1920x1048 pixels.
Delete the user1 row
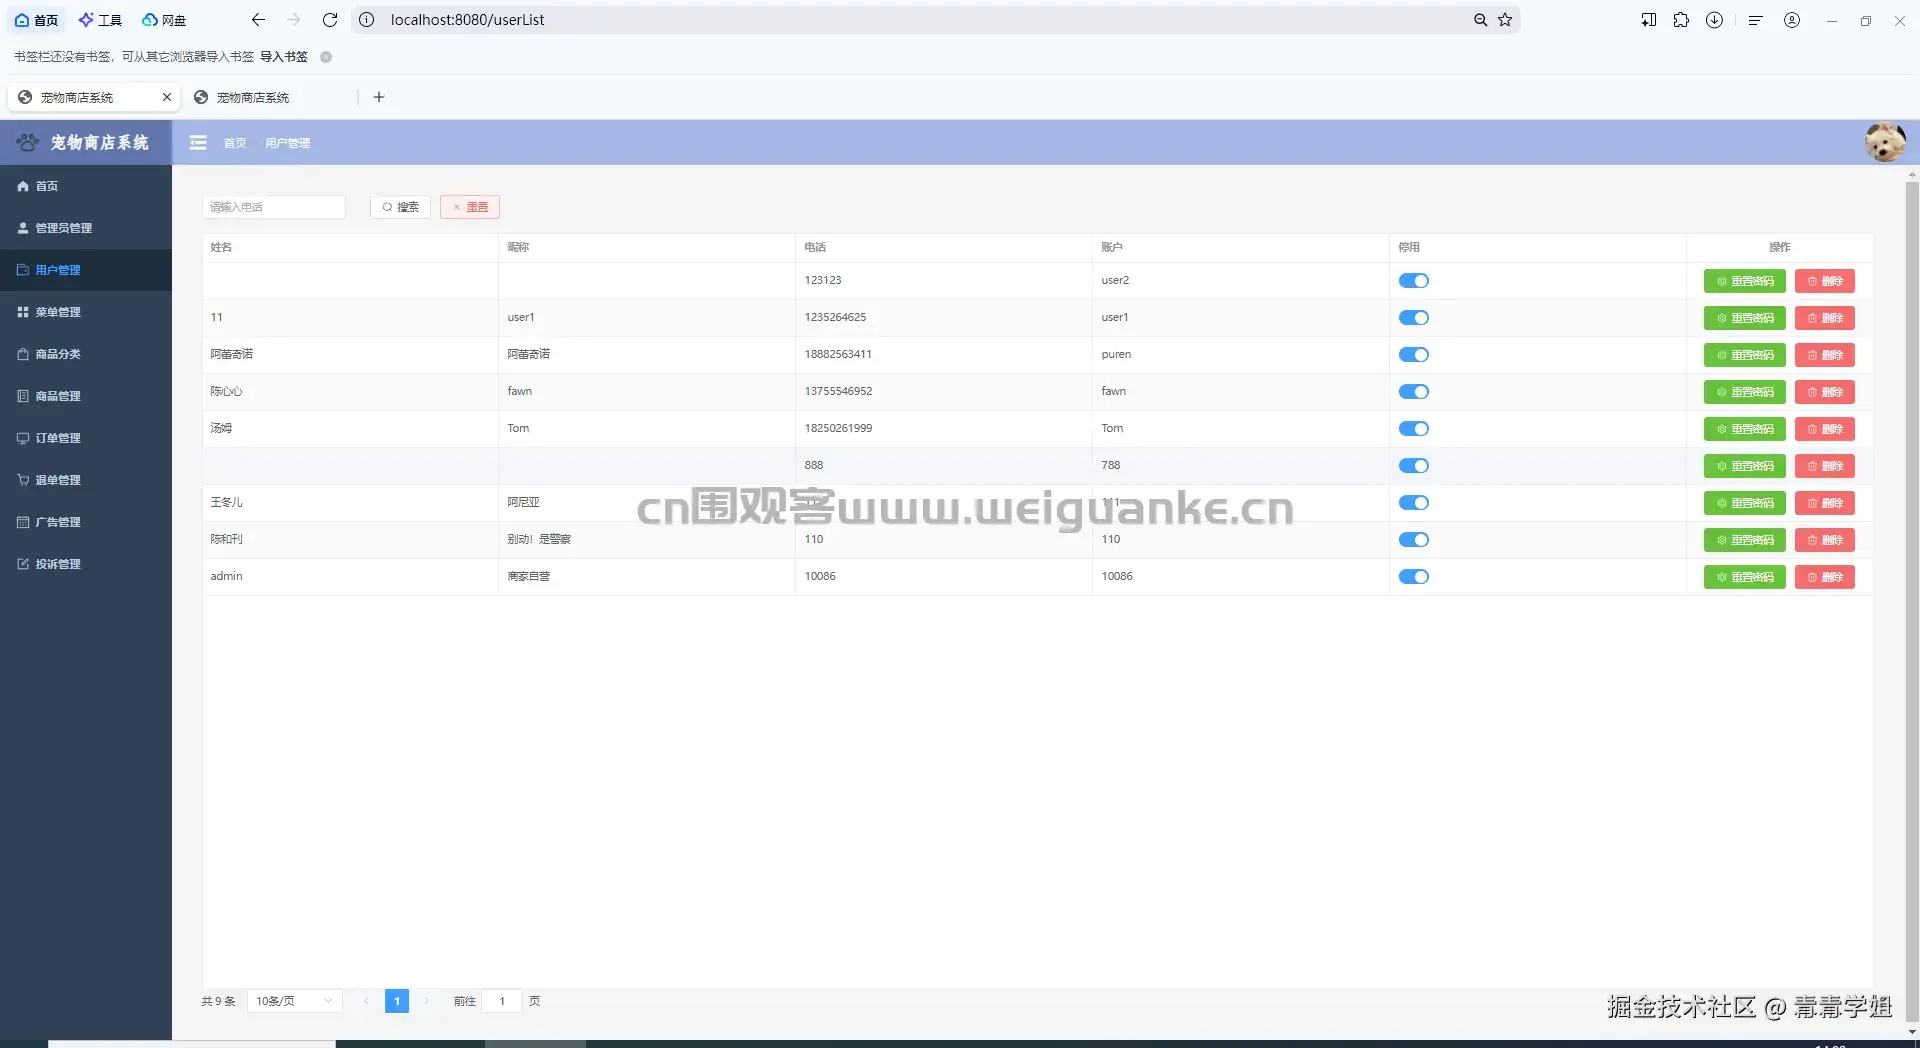1824,318
